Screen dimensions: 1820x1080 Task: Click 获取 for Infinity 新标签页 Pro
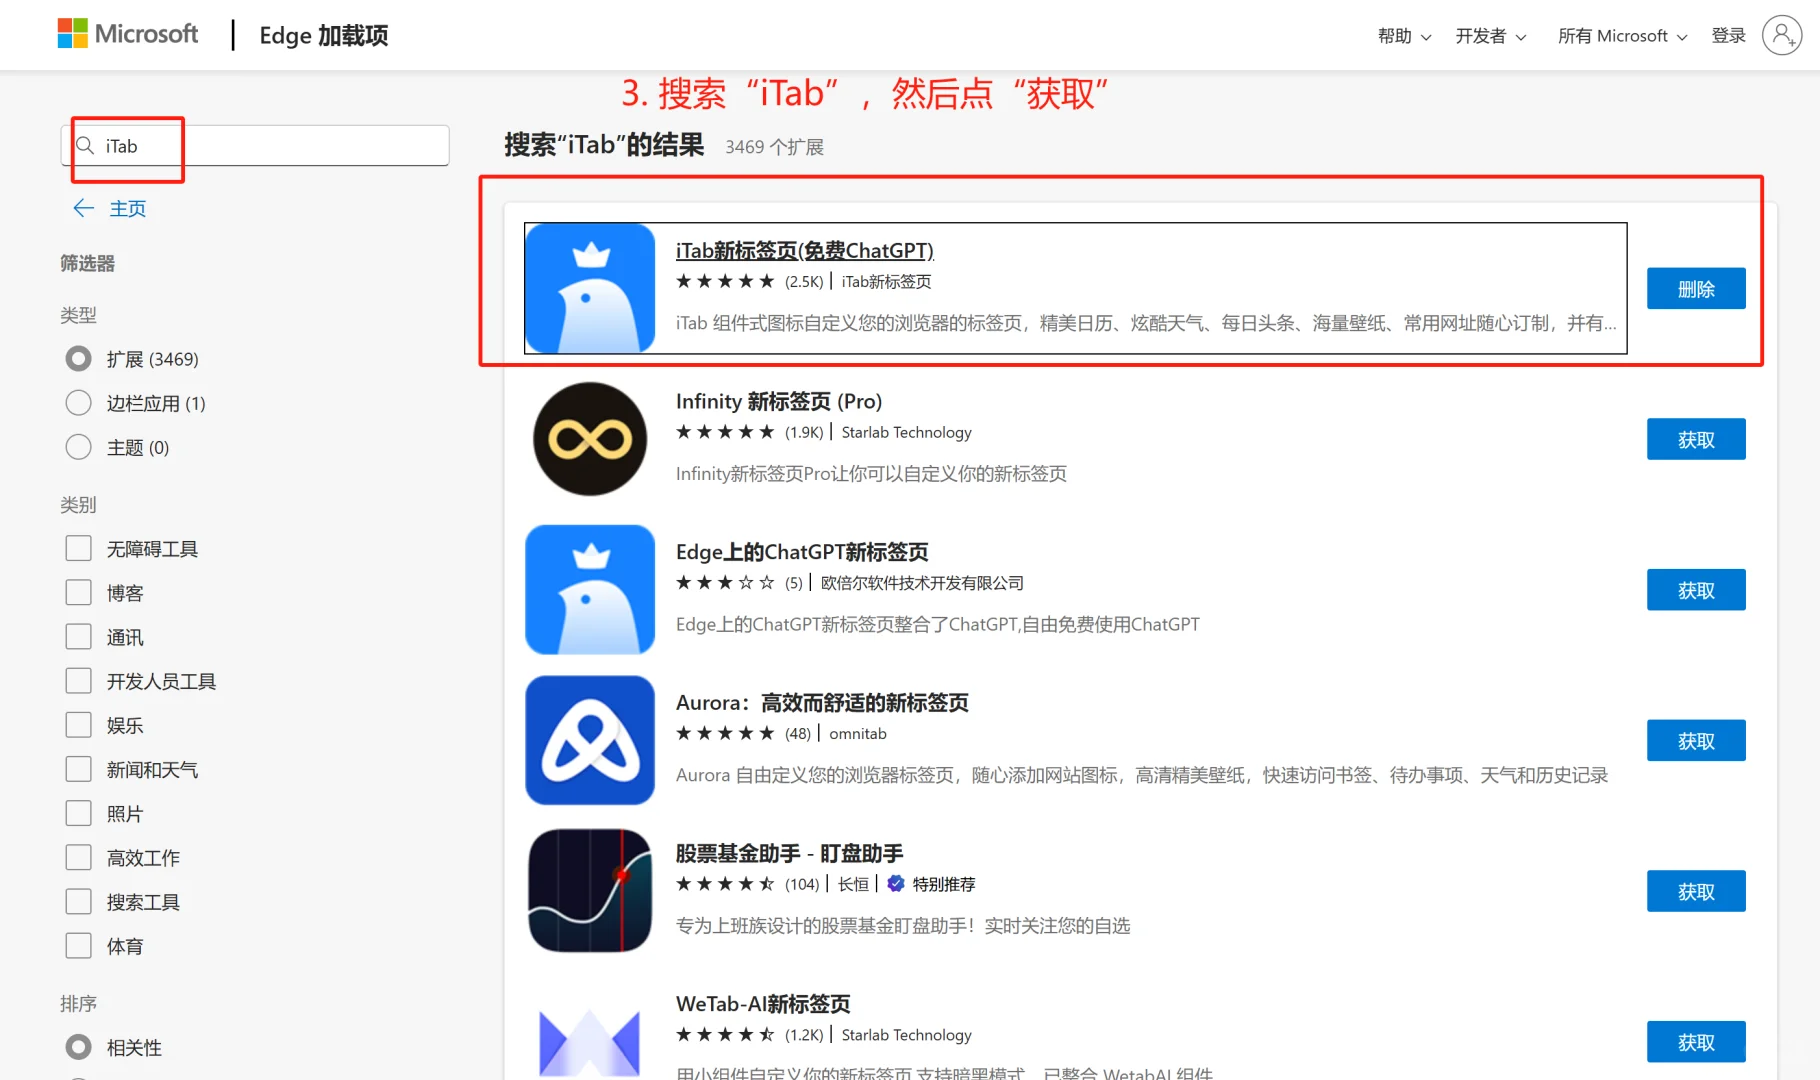(1695, 438)
